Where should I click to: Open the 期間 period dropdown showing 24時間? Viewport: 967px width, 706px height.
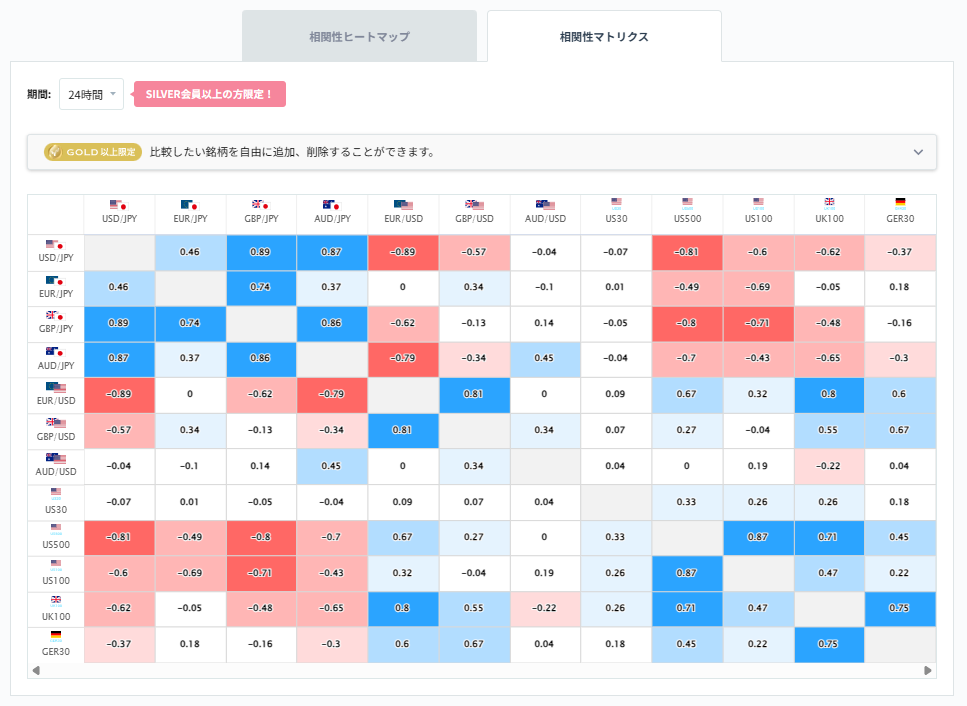tap(89, 93)
